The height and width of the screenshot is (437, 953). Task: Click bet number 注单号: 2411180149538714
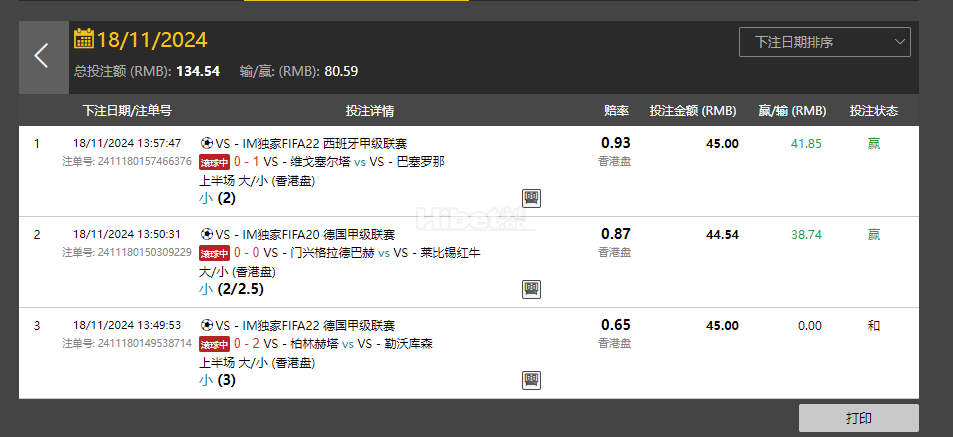point(127,343)
